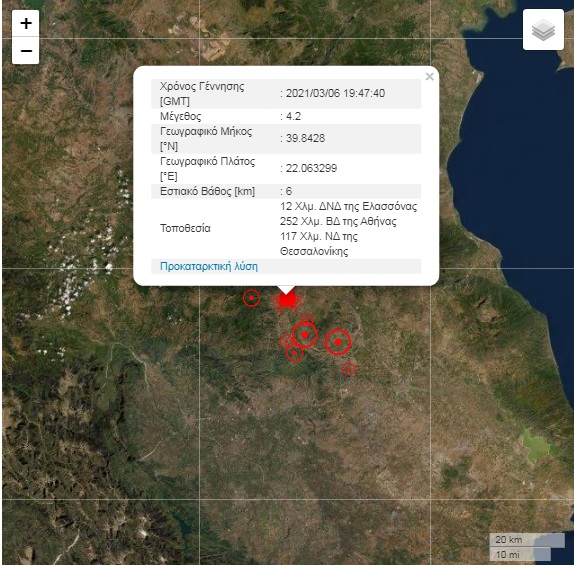Open the Προκαταρκτική λύση link

pos(209,266)
